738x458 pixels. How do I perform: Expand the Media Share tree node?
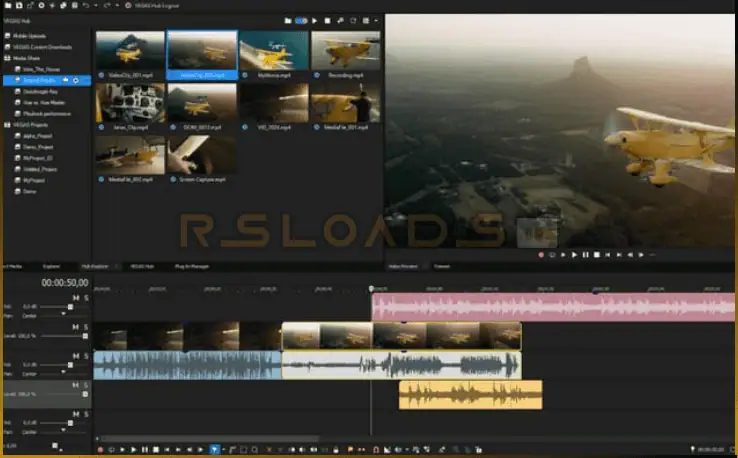pyautogui.click(x=7, y=58)
